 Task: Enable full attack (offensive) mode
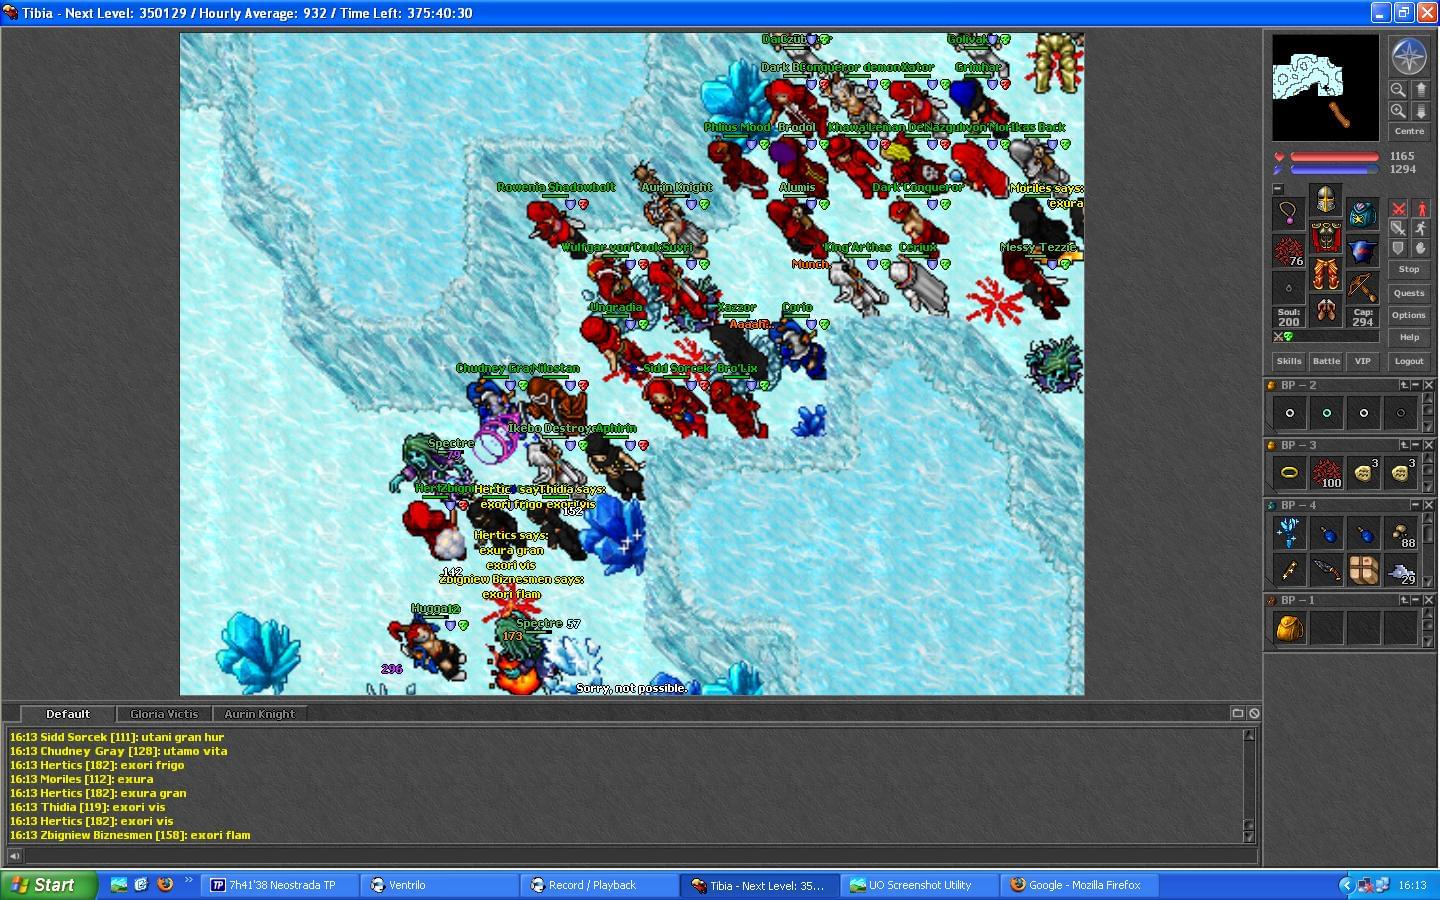pyautogui.click(x=1398, y=208)
